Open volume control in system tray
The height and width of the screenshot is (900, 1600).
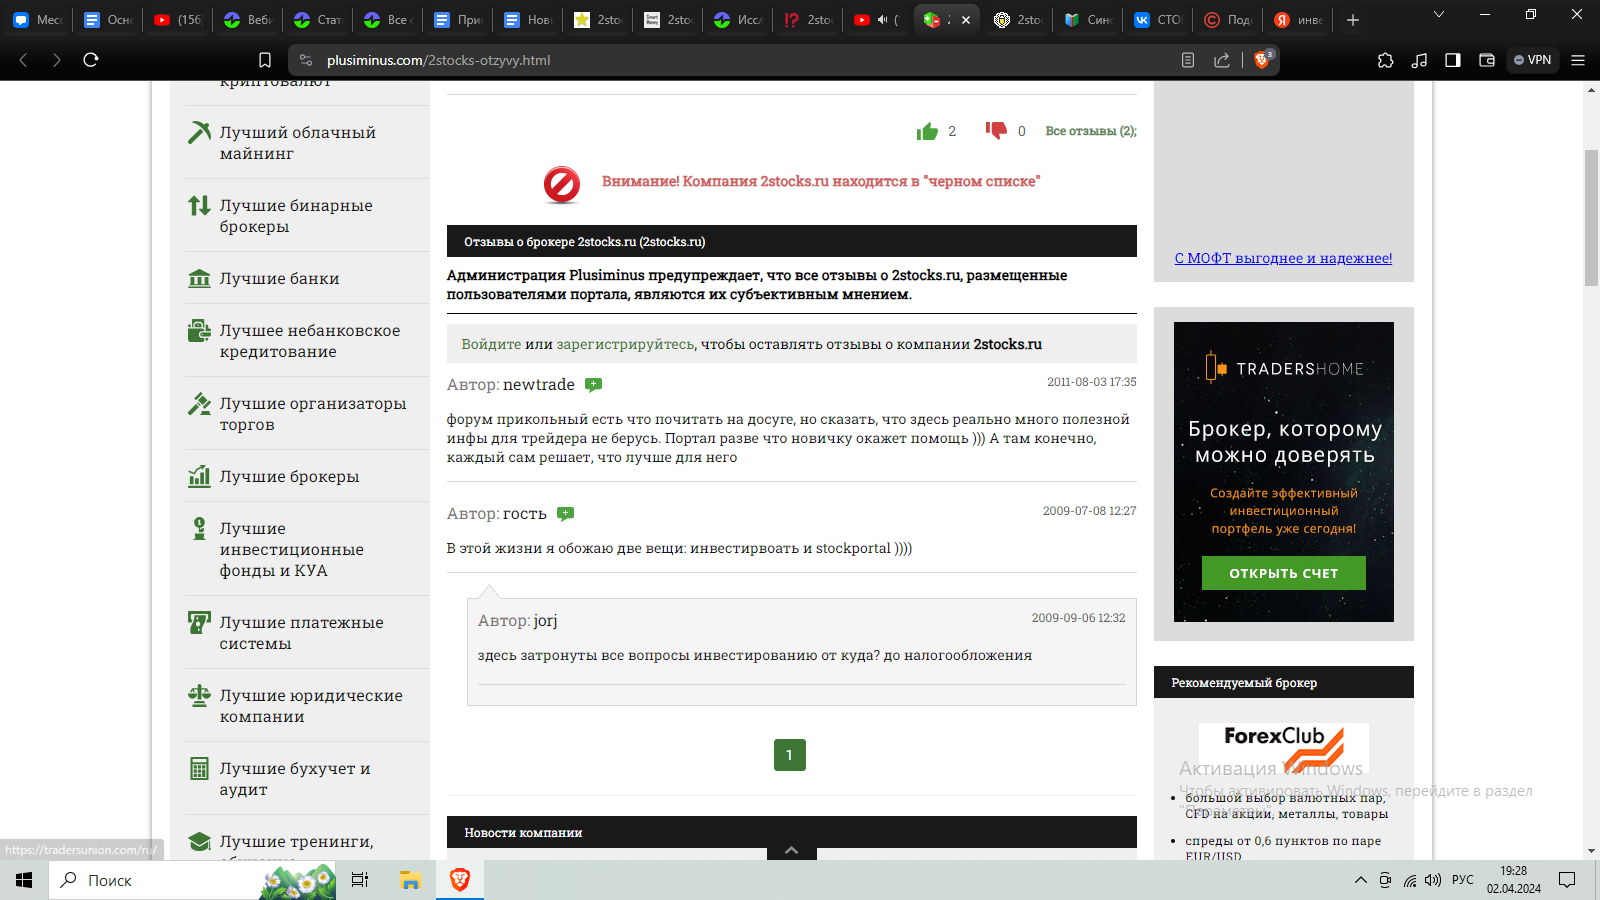pyautogui.click(x=1433, y=880)
